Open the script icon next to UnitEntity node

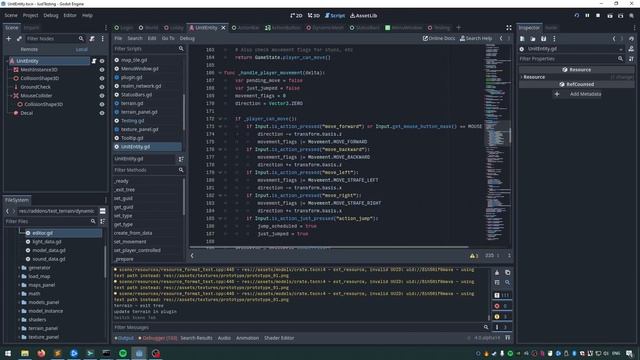94,61
